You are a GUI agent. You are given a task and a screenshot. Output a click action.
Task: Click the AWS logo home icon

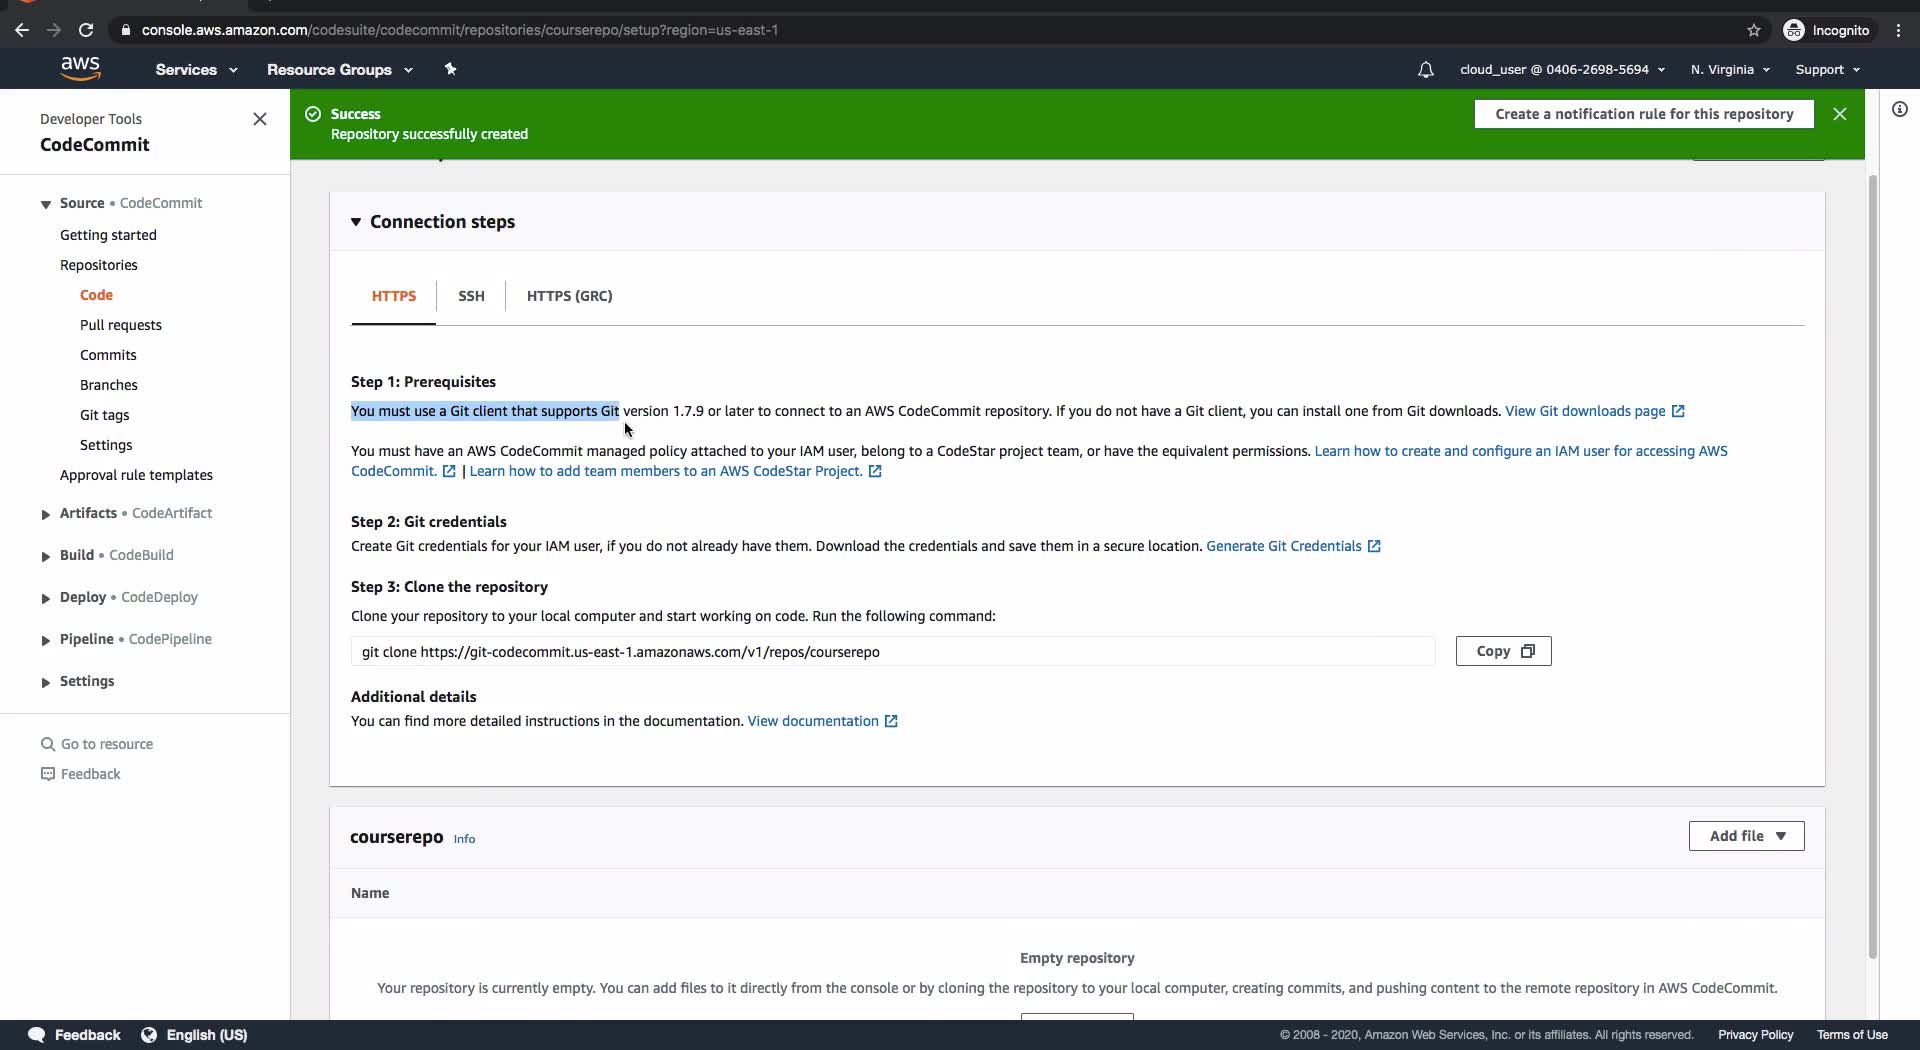click(80, 69)
